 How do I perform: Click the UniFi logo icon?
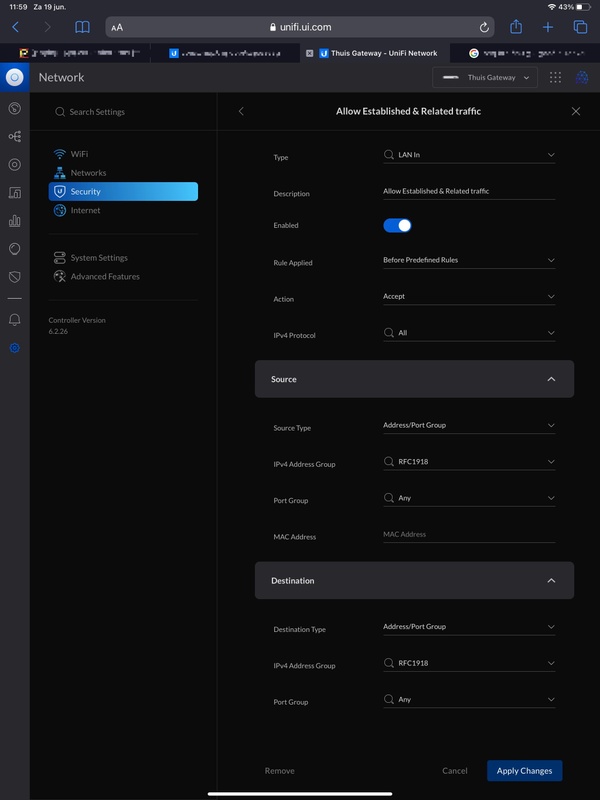(14, 77)
